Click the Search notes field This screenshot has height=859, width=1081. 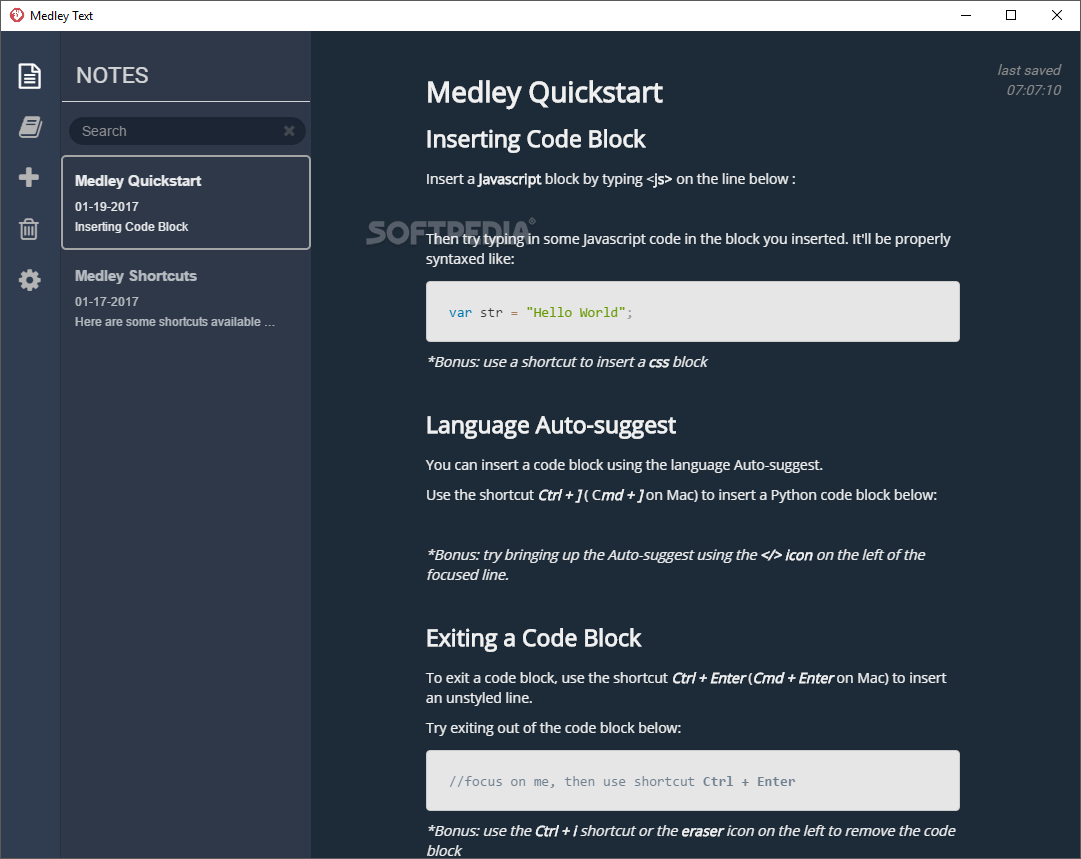187,131
